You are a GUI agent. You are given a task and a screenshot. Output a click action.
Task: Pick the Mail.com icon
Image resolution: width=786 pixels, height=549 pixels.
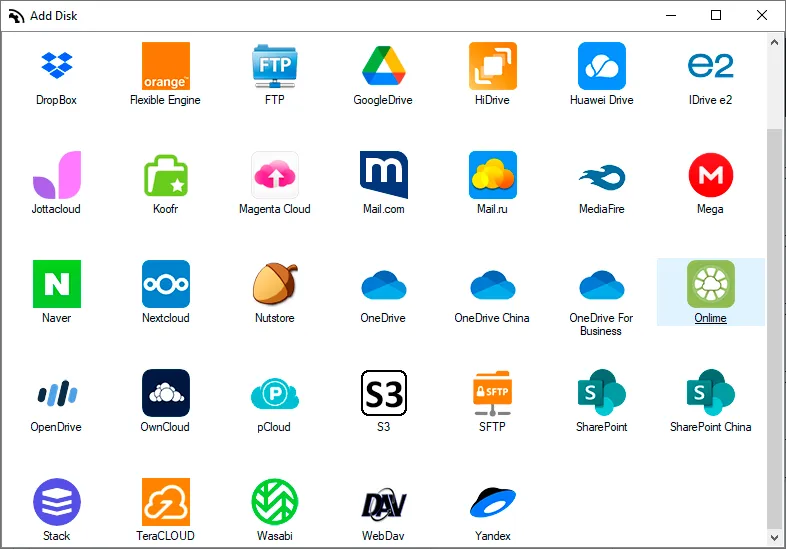[x=383, y=174]
